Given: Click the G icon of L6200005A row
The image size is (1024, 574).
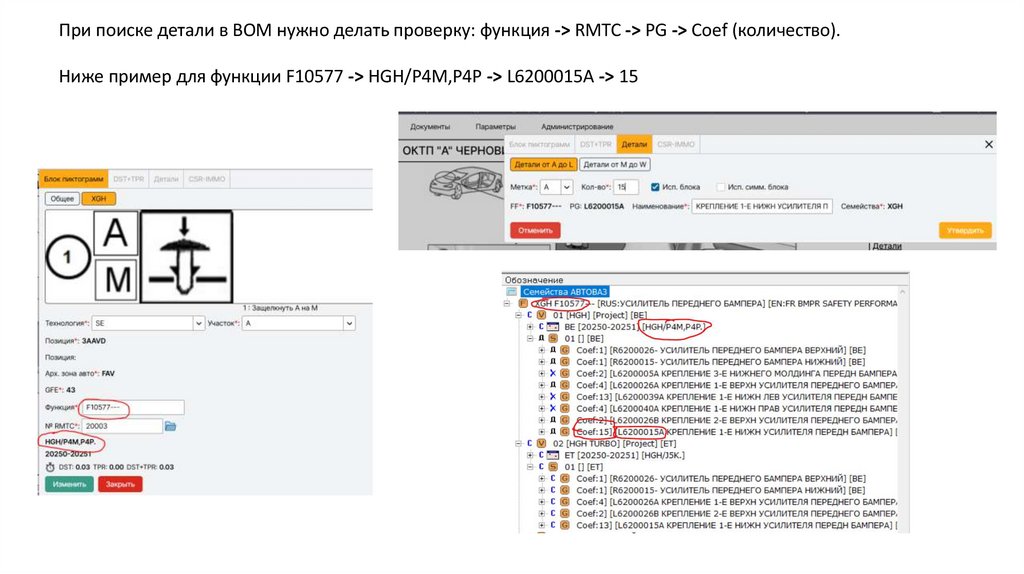Looking at the screenshot, I should pyautogui.click(x=565, y=374).
